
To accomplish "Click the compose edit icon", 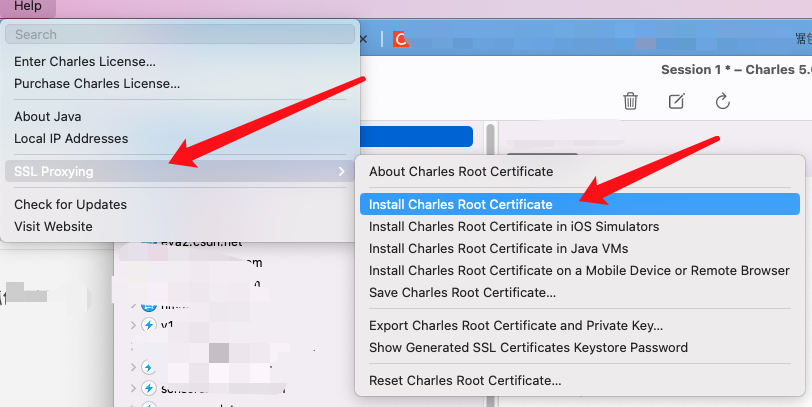I will 676,101.
